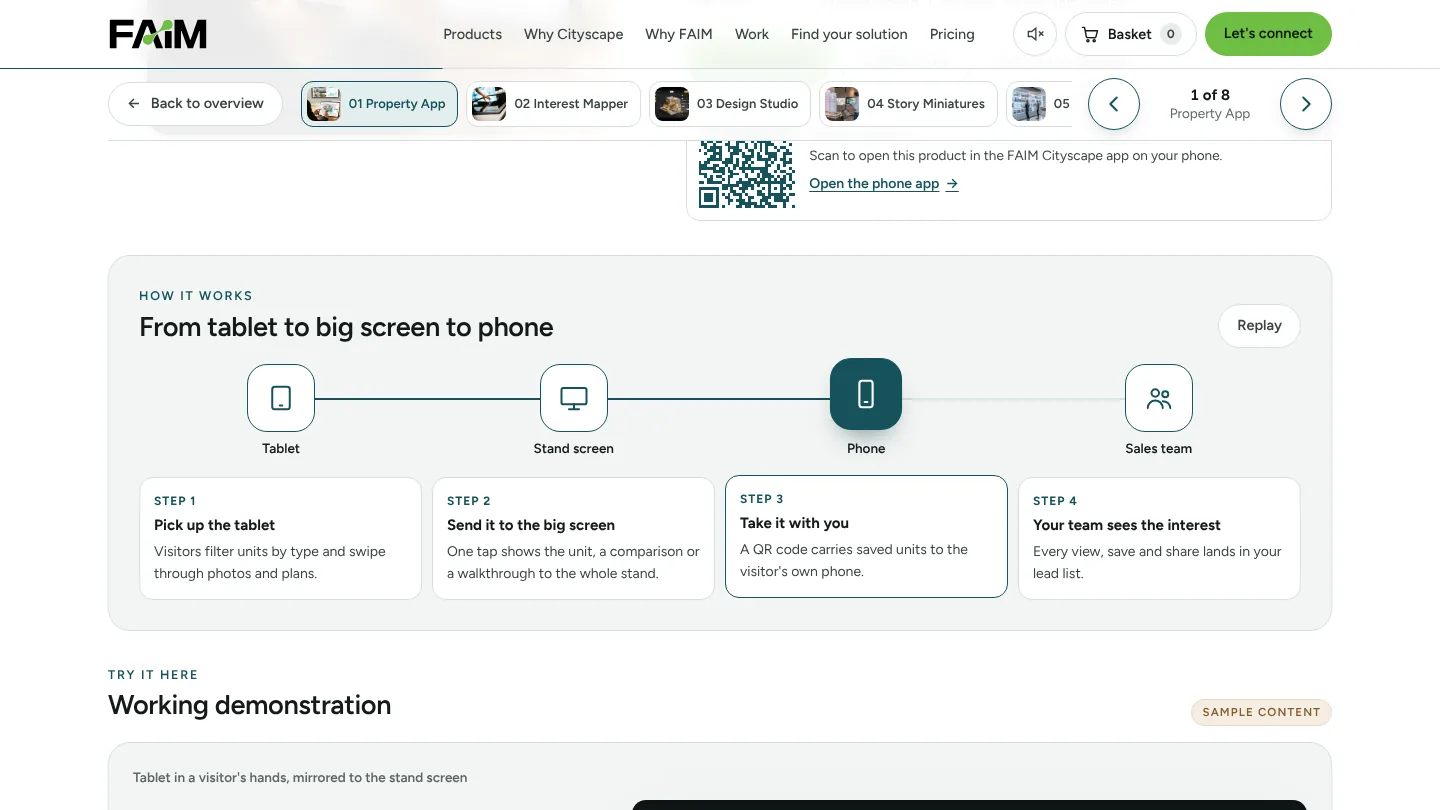The height and width of the screenshot is (810, 1440).
Task: Switch to 02 Interest Mapper tab
Action: (553, 104)
